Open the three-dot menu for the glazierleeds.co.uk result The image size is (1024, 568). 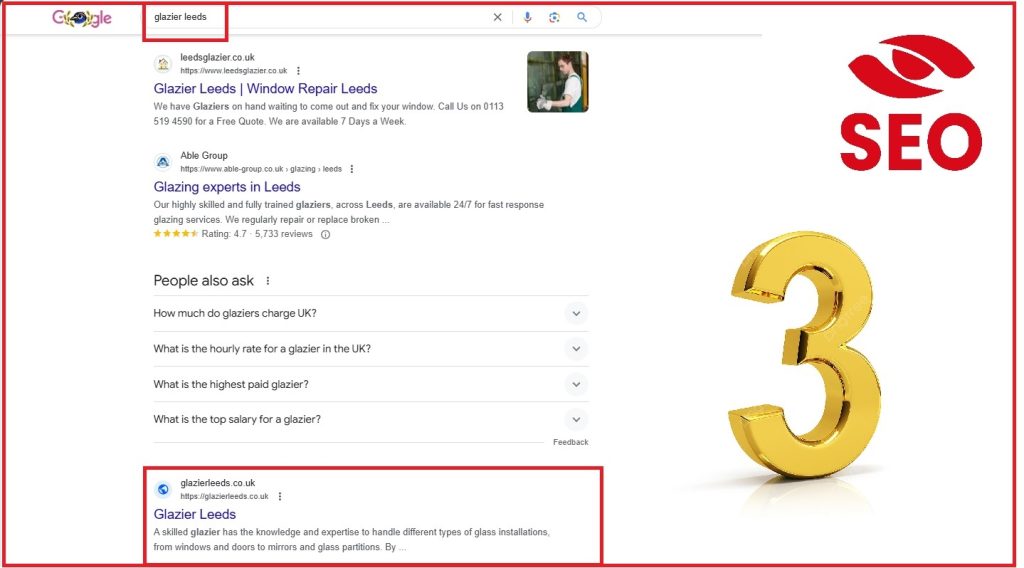coord(280,496)
